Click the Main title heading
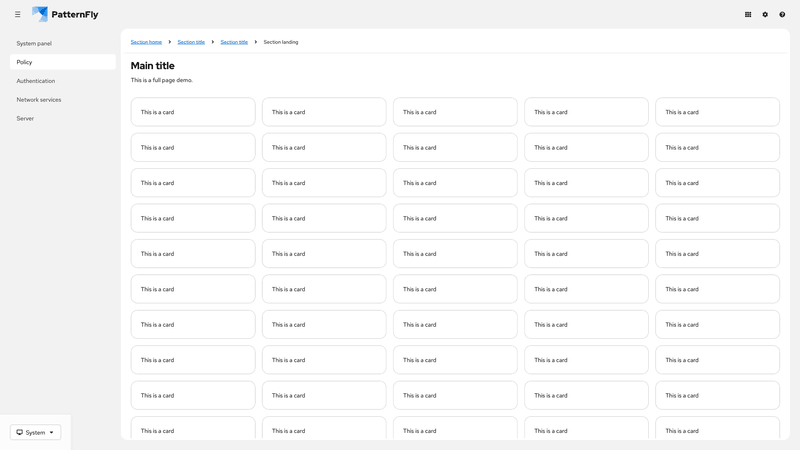The width and height of the screenshot is (800, 450). click(153, 66)
